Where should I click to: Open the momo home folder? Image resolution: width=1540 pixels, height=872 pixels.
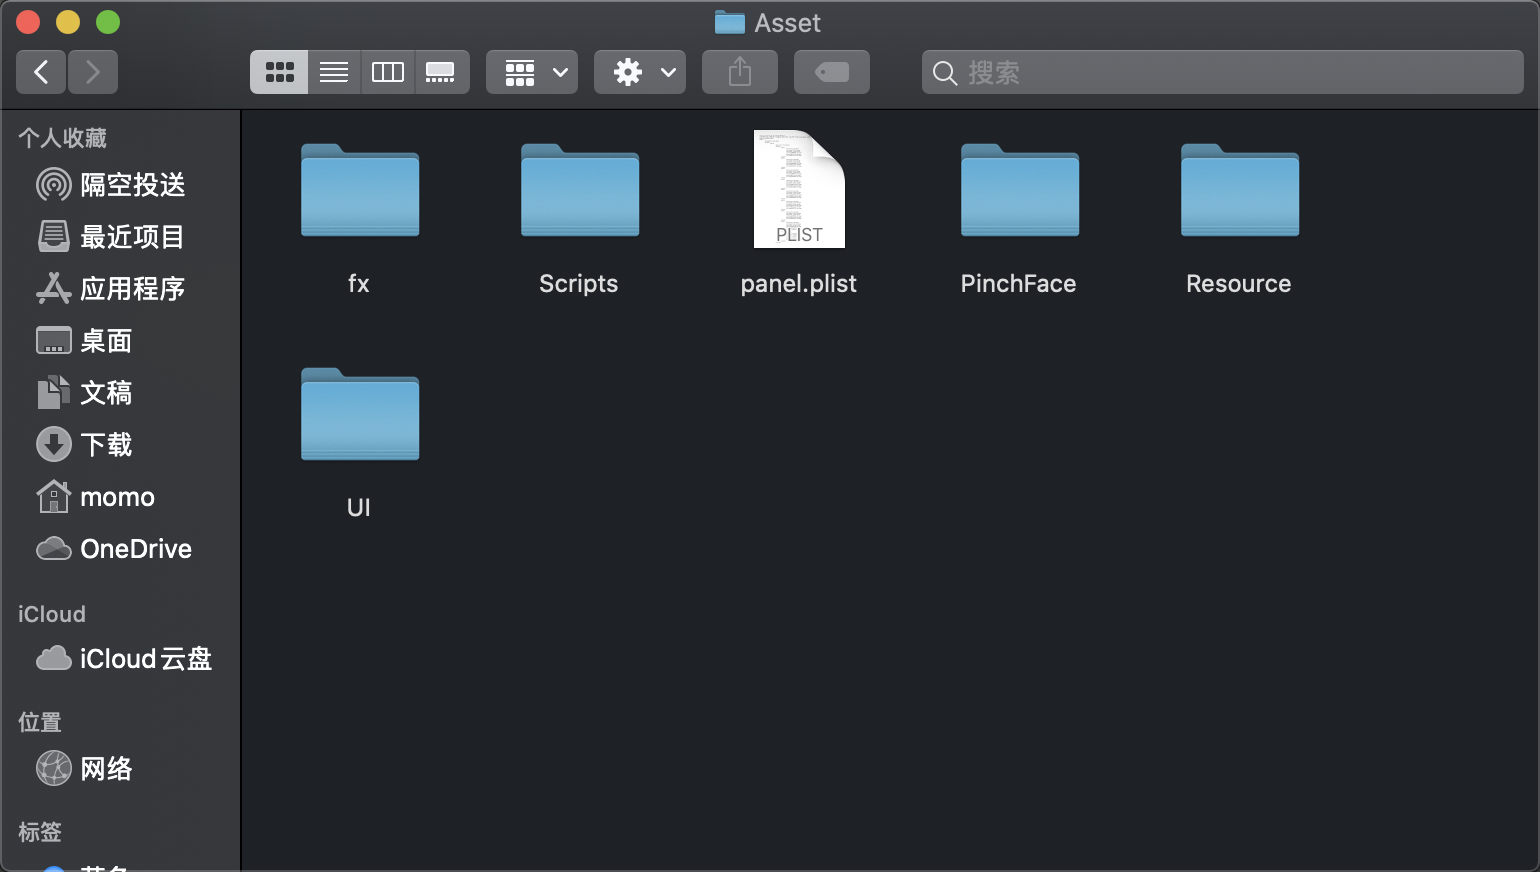(120, 497)
